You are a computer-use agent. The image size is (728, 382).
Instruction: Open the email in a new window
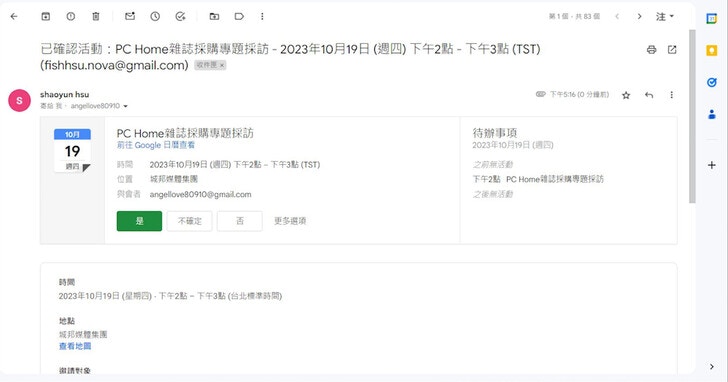pos(672,50)
